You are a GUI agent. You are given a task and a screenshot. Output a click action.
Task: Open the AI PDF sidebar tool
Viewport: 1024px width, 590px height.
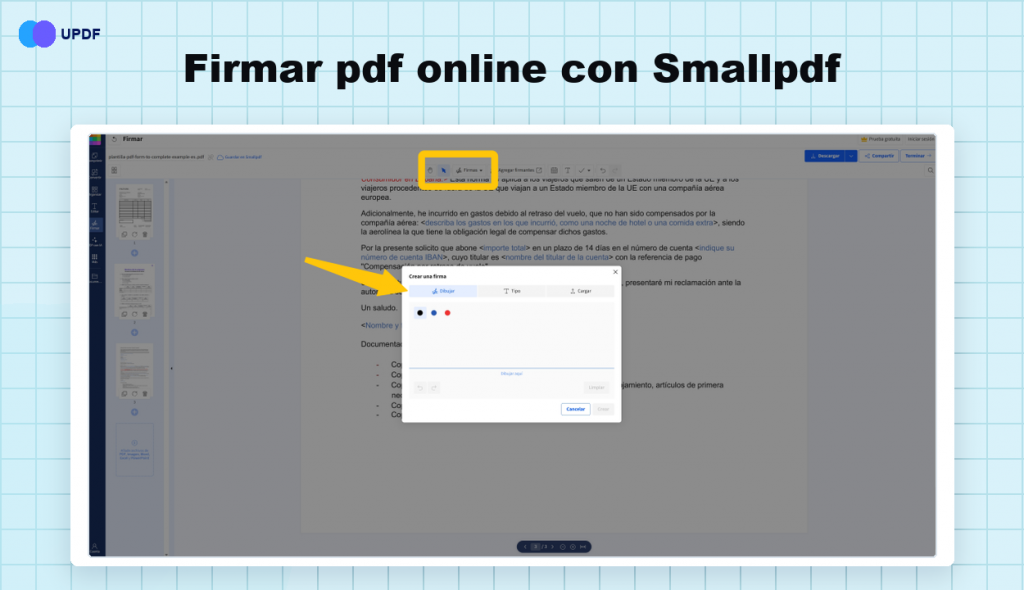tap(95, 242)
